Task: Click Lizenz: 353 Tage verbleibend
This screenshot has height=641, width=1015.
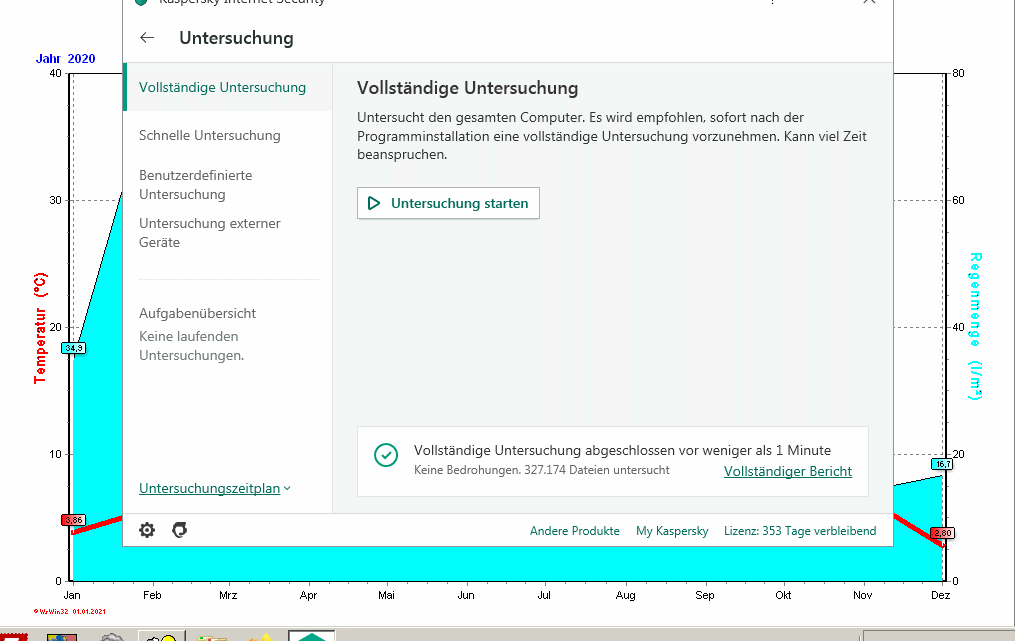Action: coord(800,531)
